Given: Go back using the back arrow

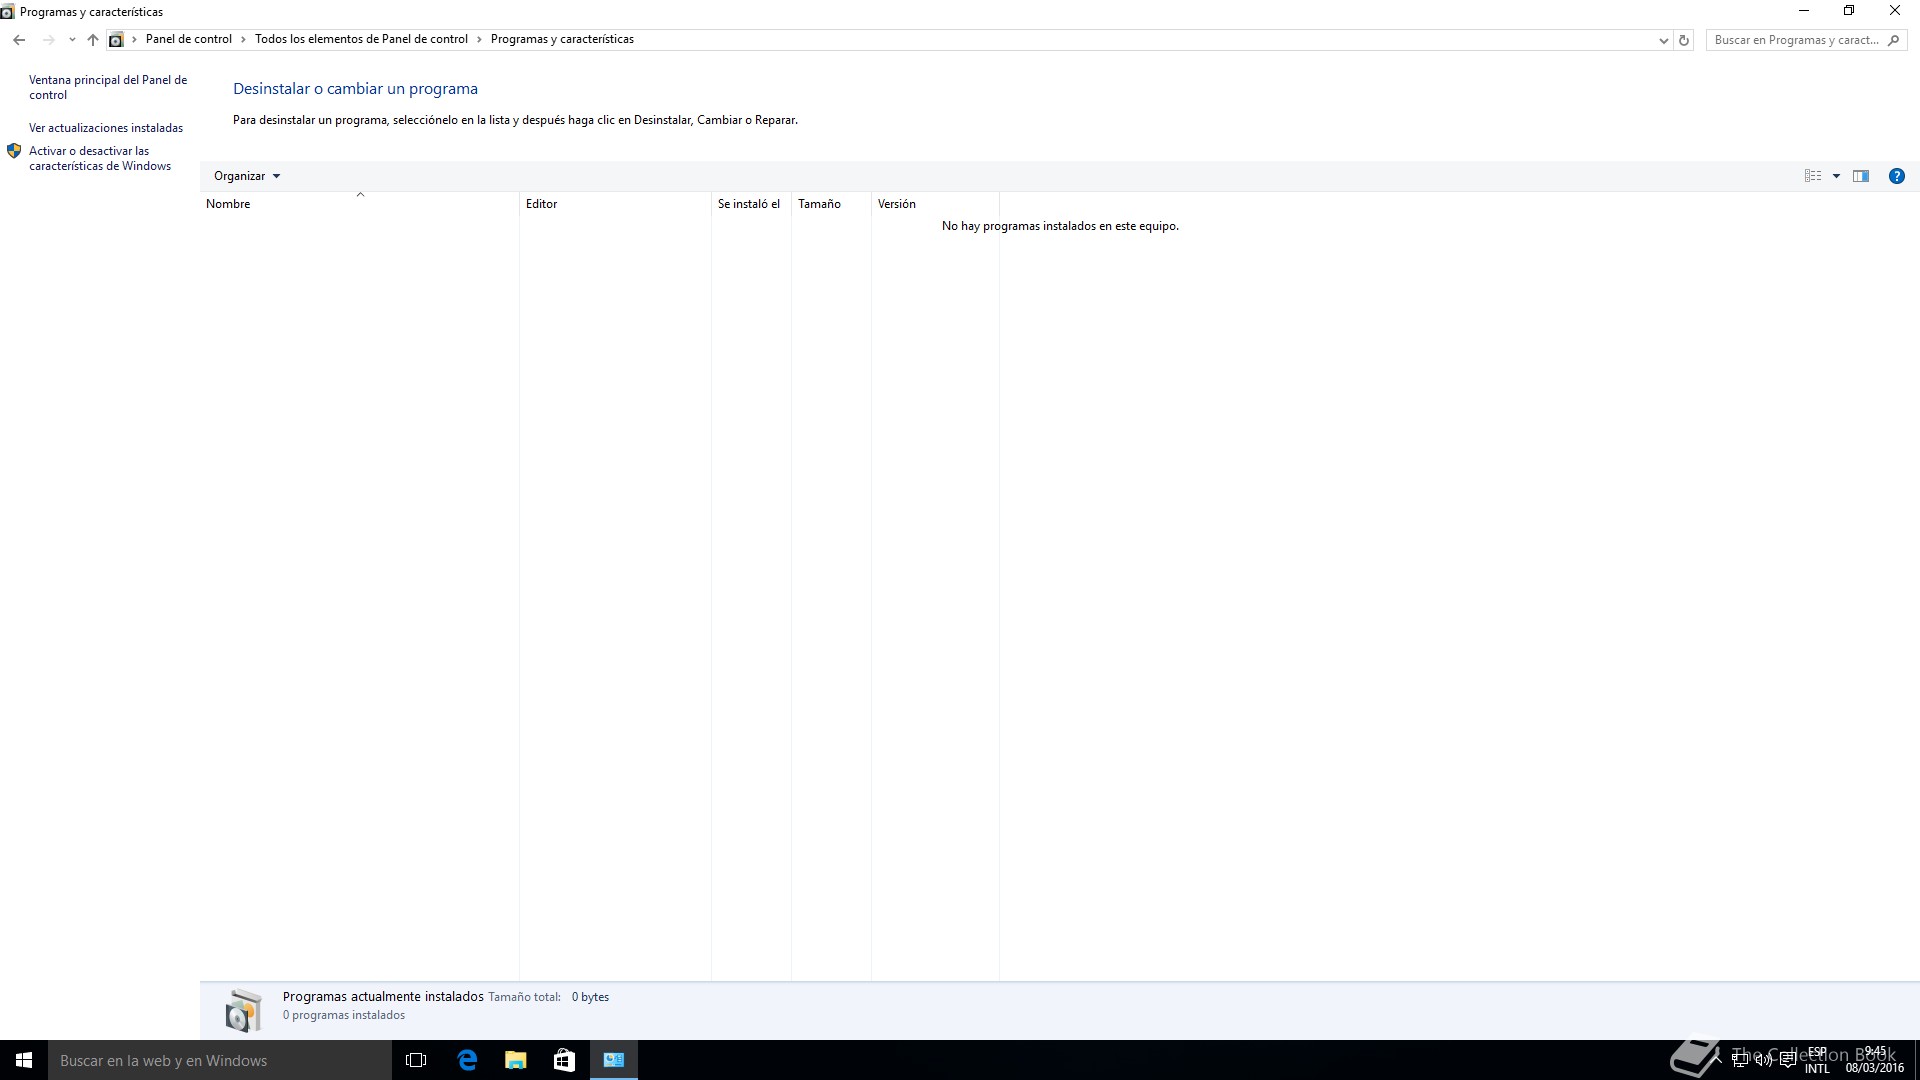Looking at the screenshot, I should [x=19, y=40].
